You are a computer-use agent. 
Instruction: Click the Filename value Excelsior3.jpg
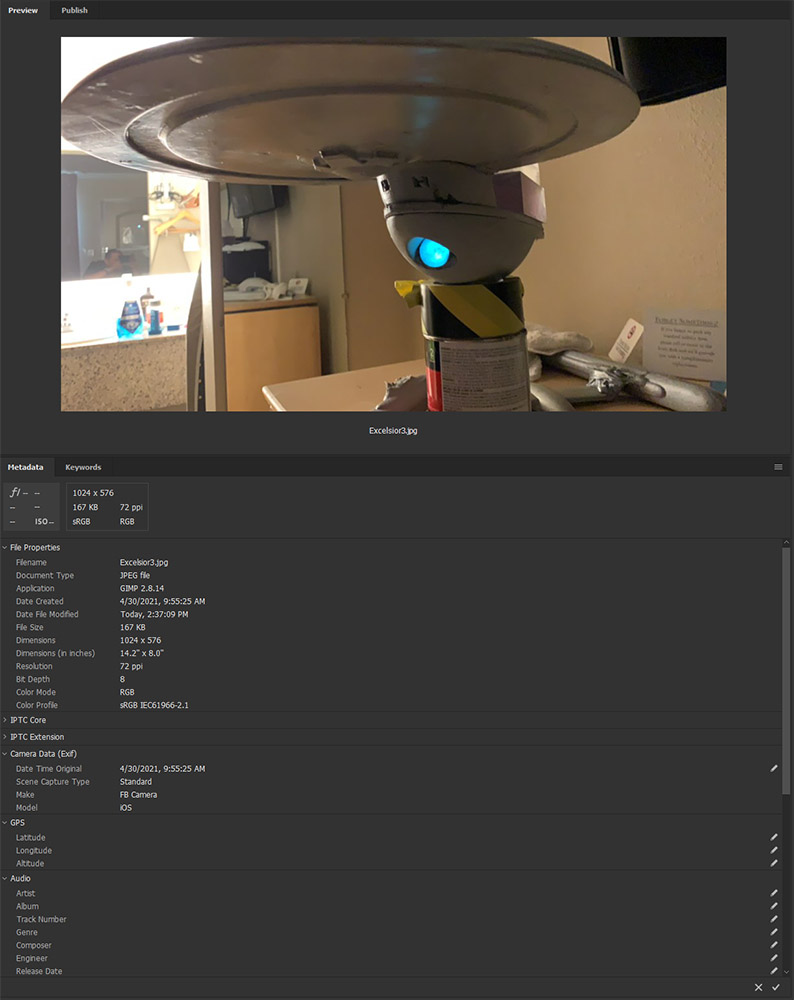(144, 562)
